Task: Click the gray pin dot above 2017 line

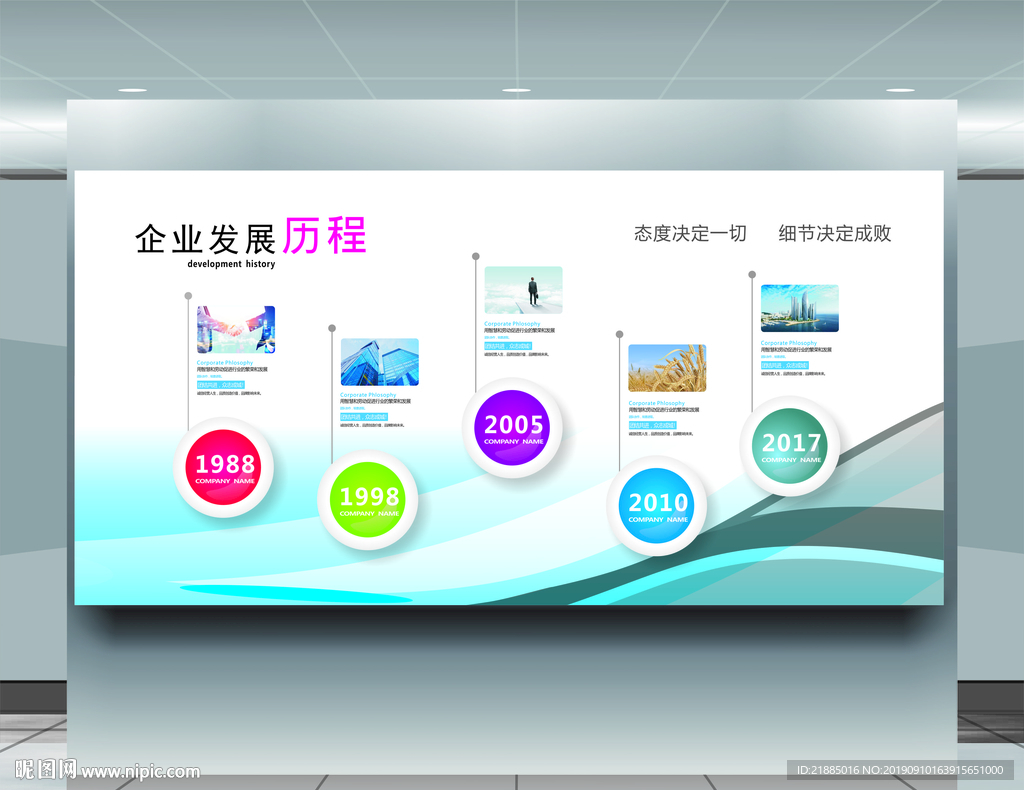Action: pyautogui.click(x=752, y=274)
